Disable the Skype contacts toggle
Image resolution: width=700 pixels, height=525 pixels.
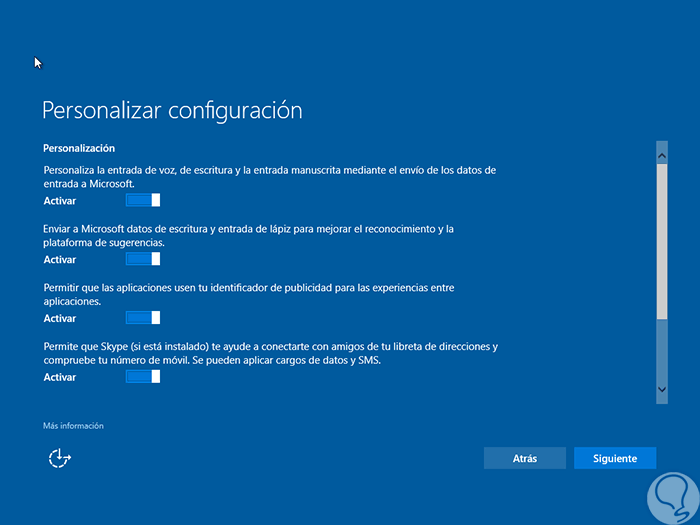[143, 376]
